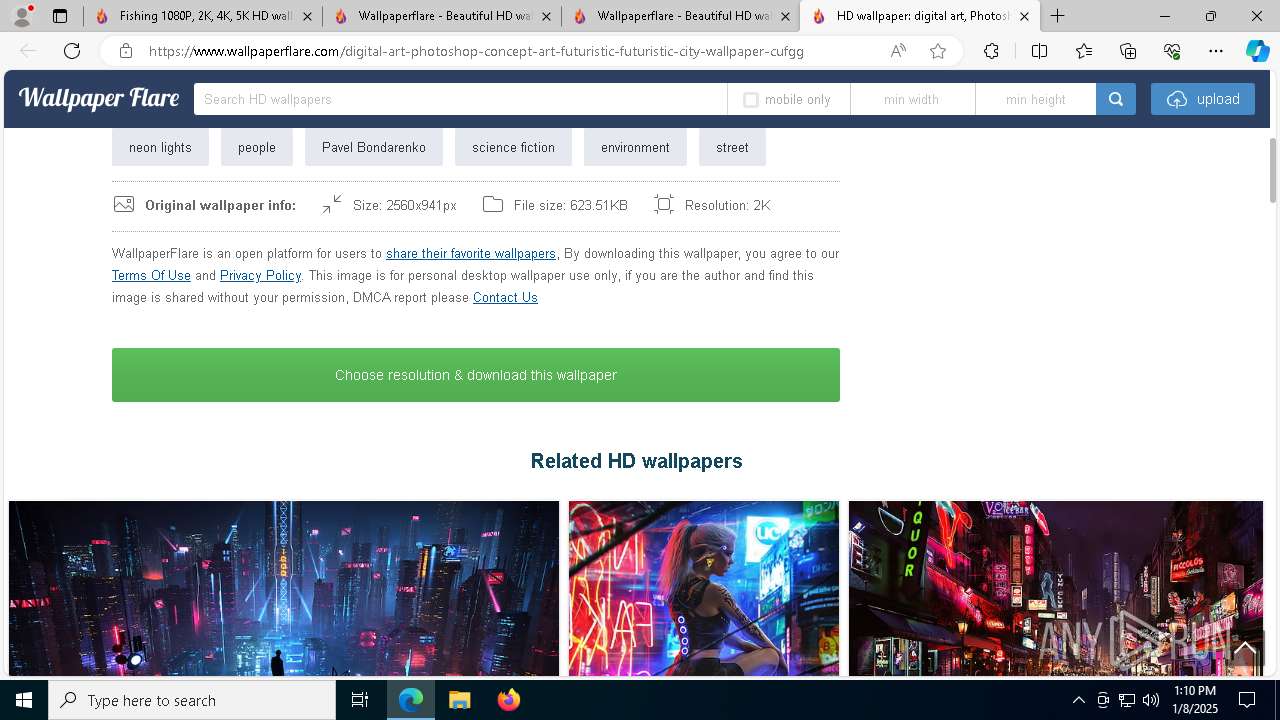Open the Terms Of Use link

click(x=151, y=276)
